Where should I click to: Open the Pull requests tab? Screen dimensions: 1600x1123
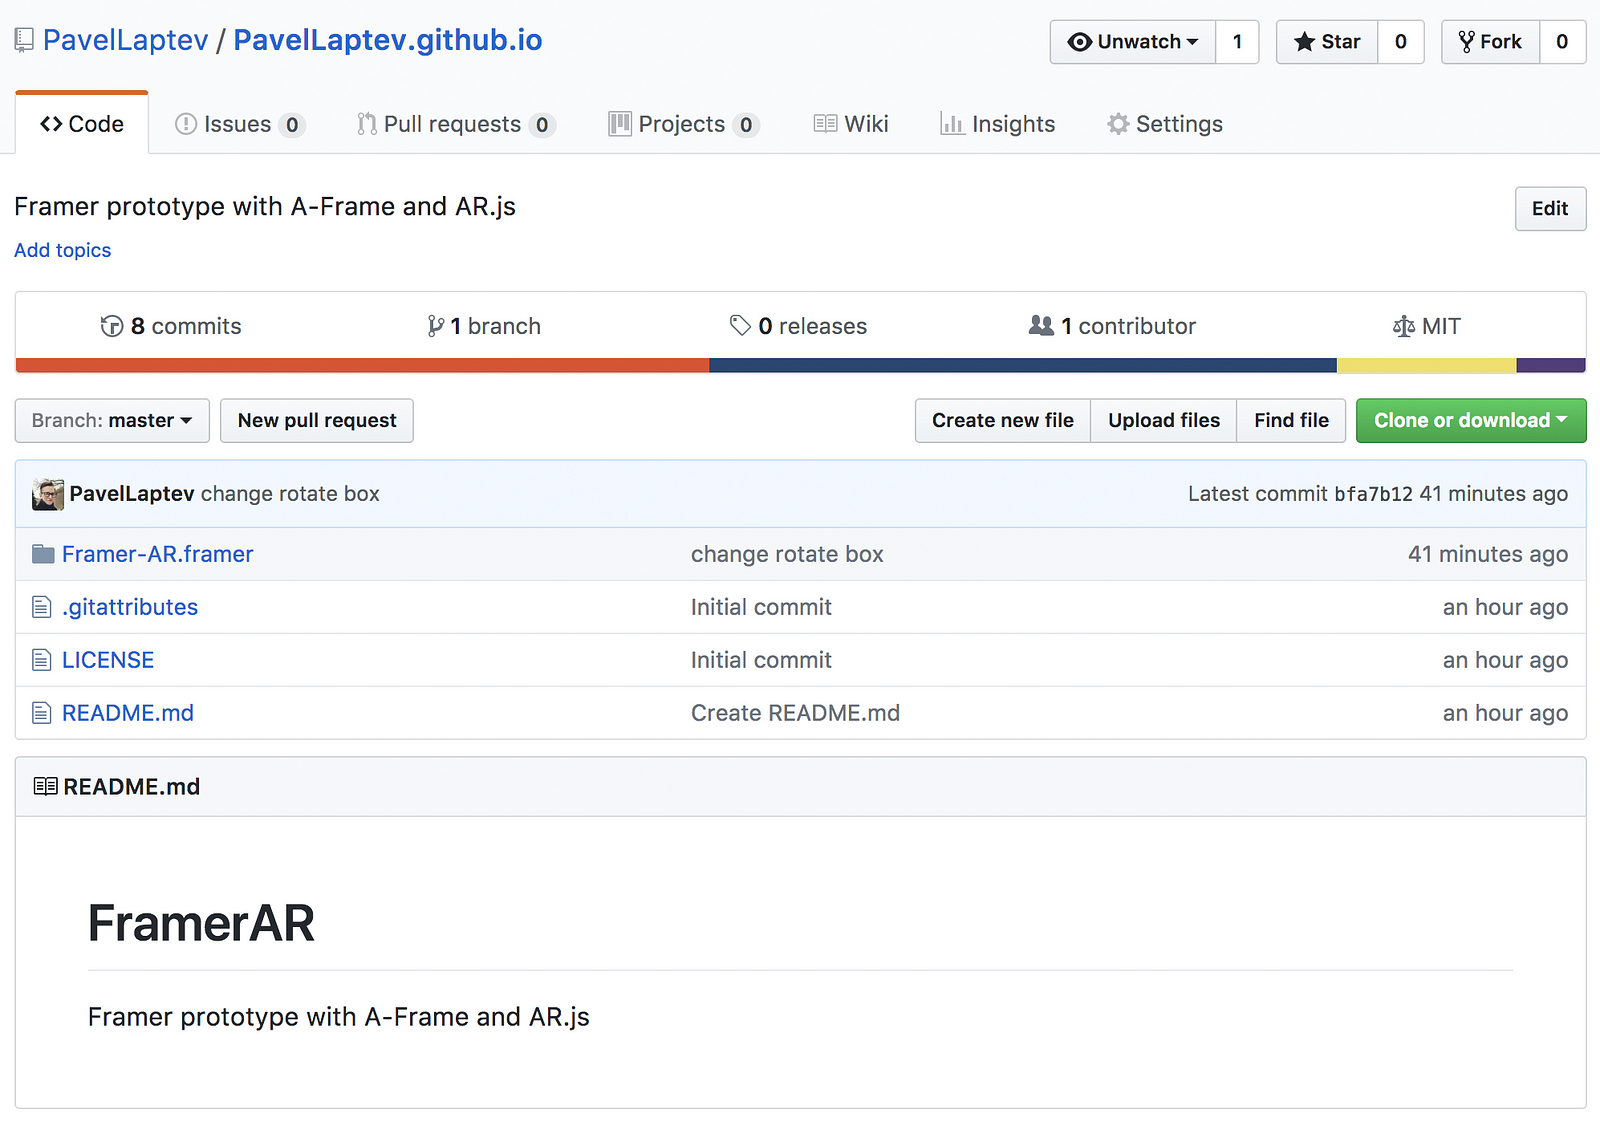tap(456, 124)
